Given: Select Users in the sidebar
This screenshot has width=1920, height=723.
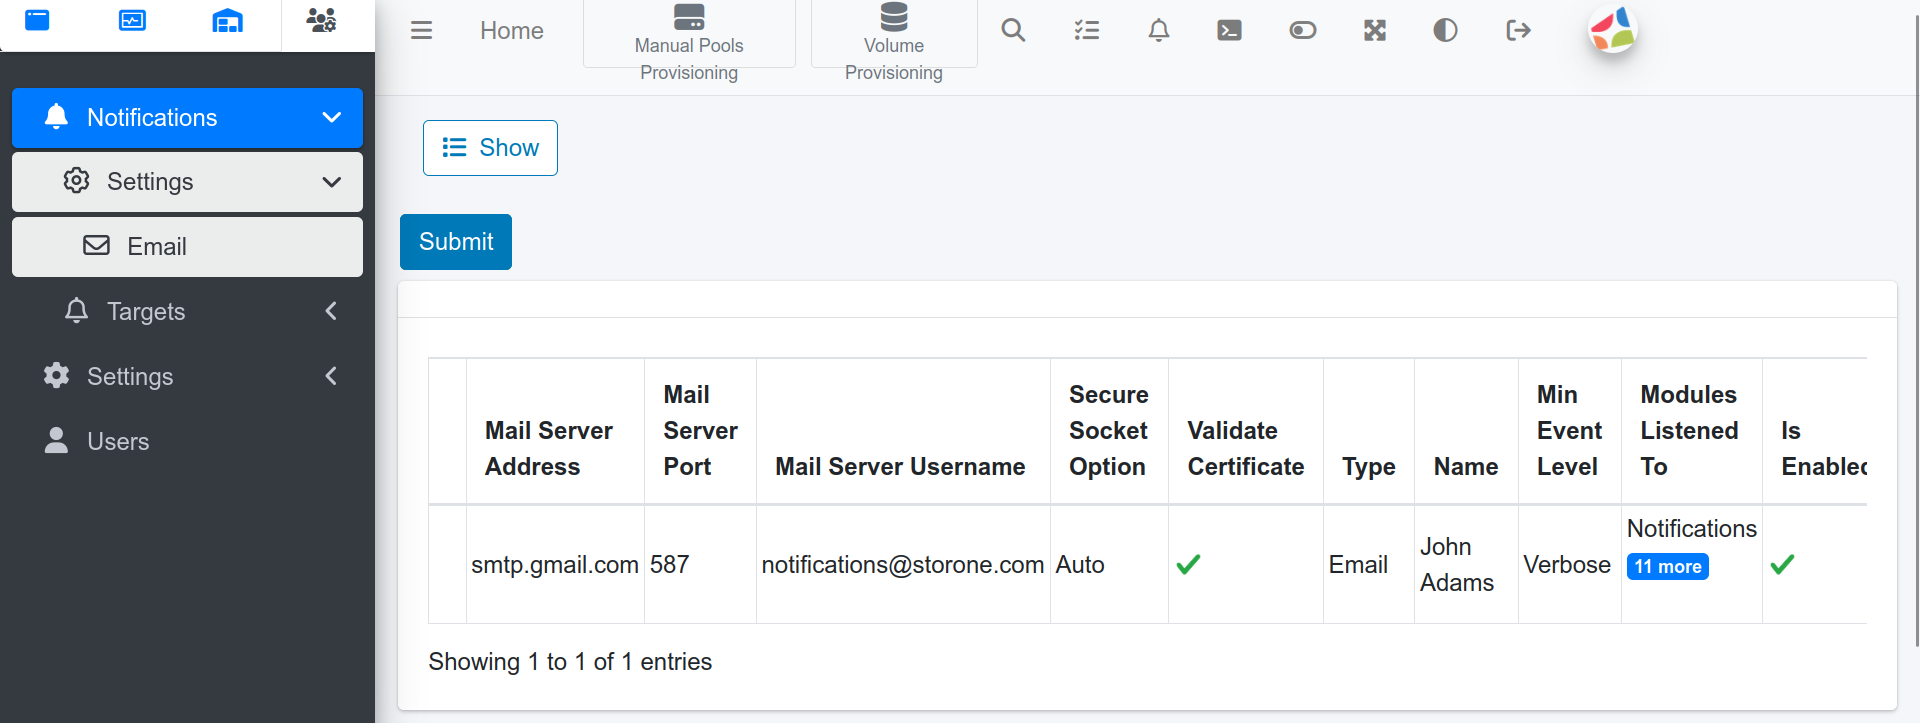Looking at the screenshot, I should point(118,442).
